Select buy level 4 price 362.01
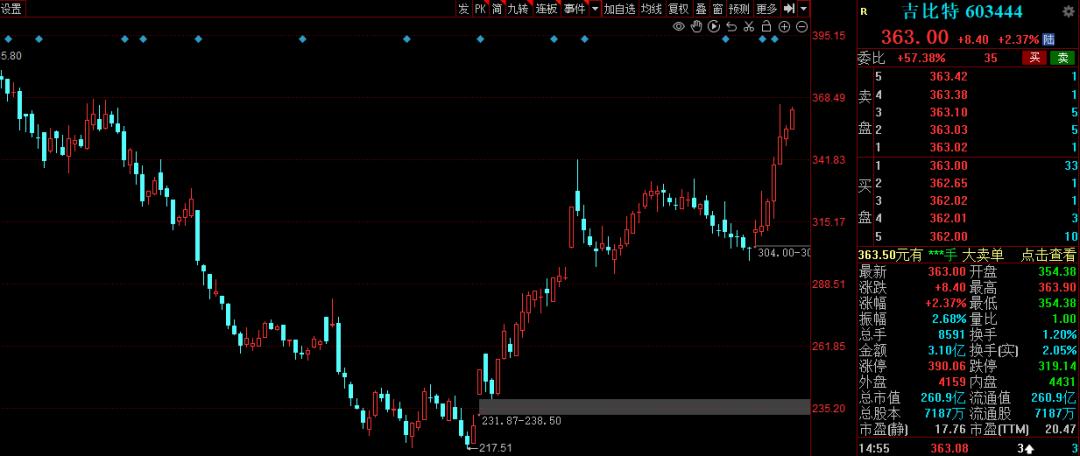The height and width of the screenshot is (456, 1080). click(x=948, y=219)
